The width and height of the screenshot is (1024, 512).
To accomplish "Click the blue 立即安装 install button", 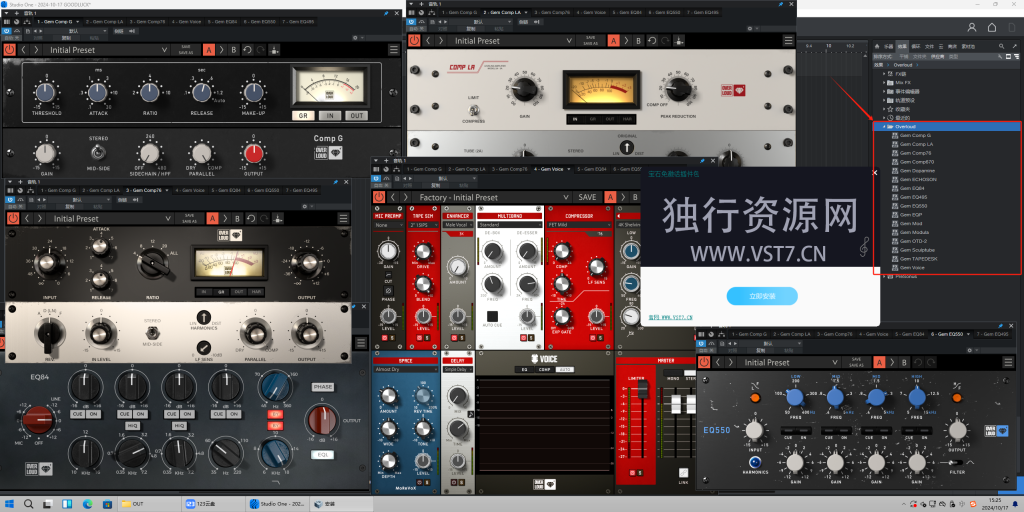I will [762, 296].
